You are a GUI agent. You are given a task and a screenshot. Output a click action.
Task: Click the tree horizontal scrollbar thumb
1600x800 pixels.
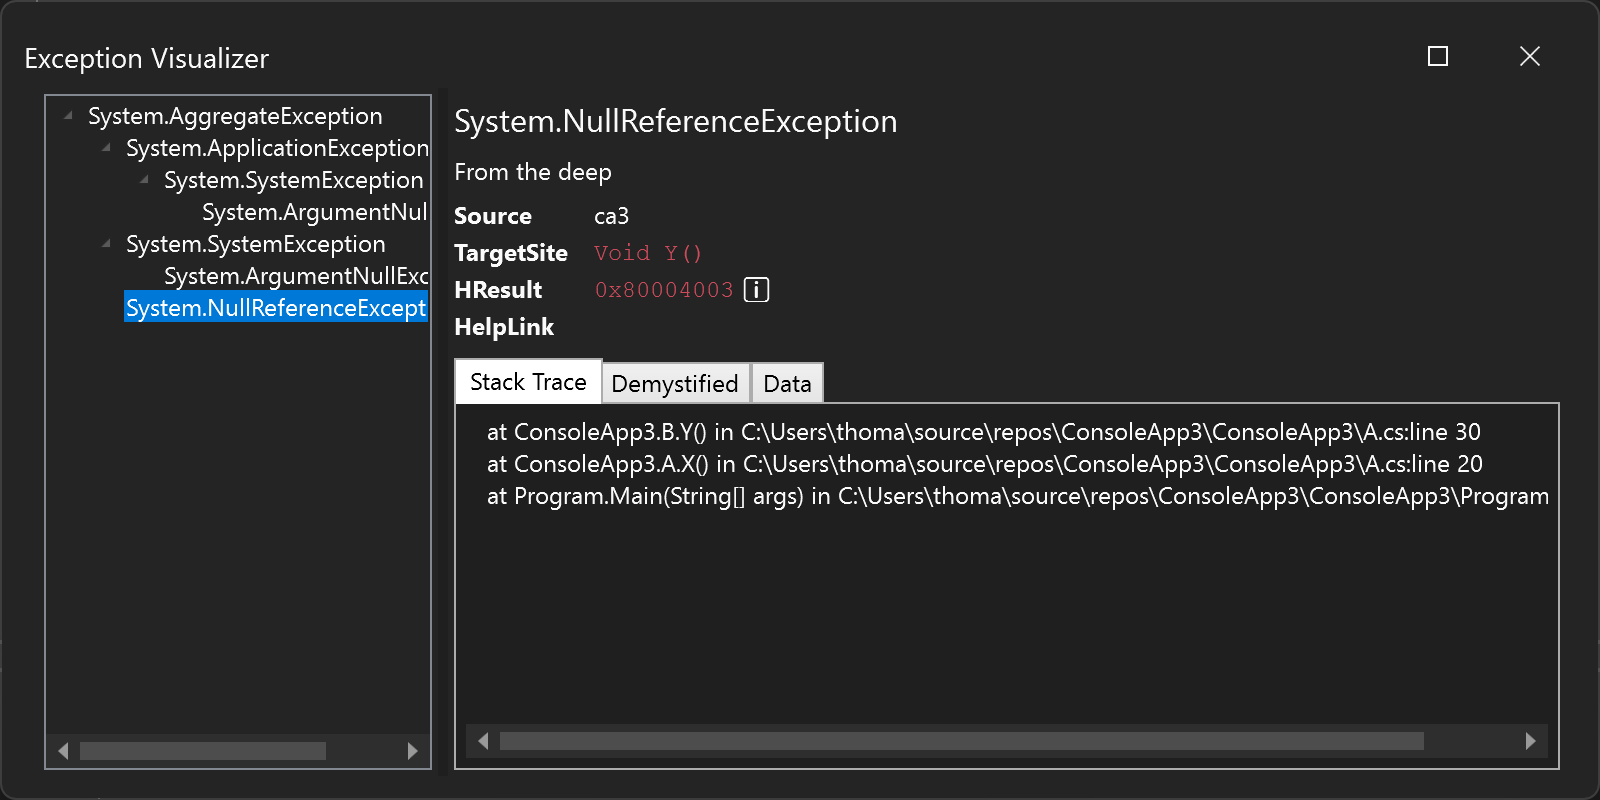pos(203,751)
